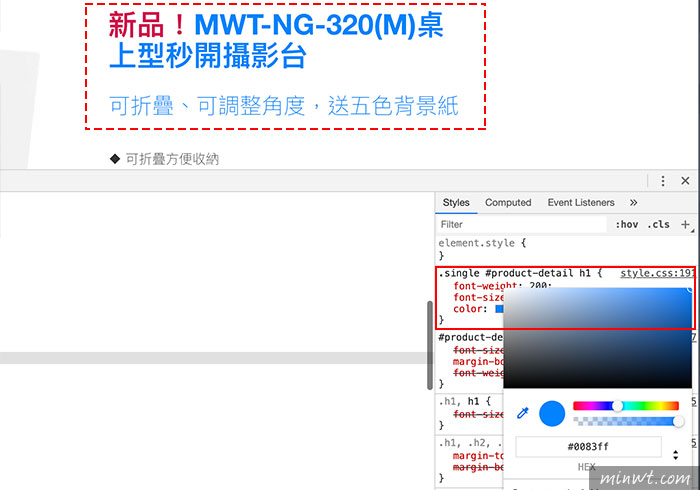Click the hue slider handle
Image resolution: width=700 pixels, height=490 pixels.
617,406
